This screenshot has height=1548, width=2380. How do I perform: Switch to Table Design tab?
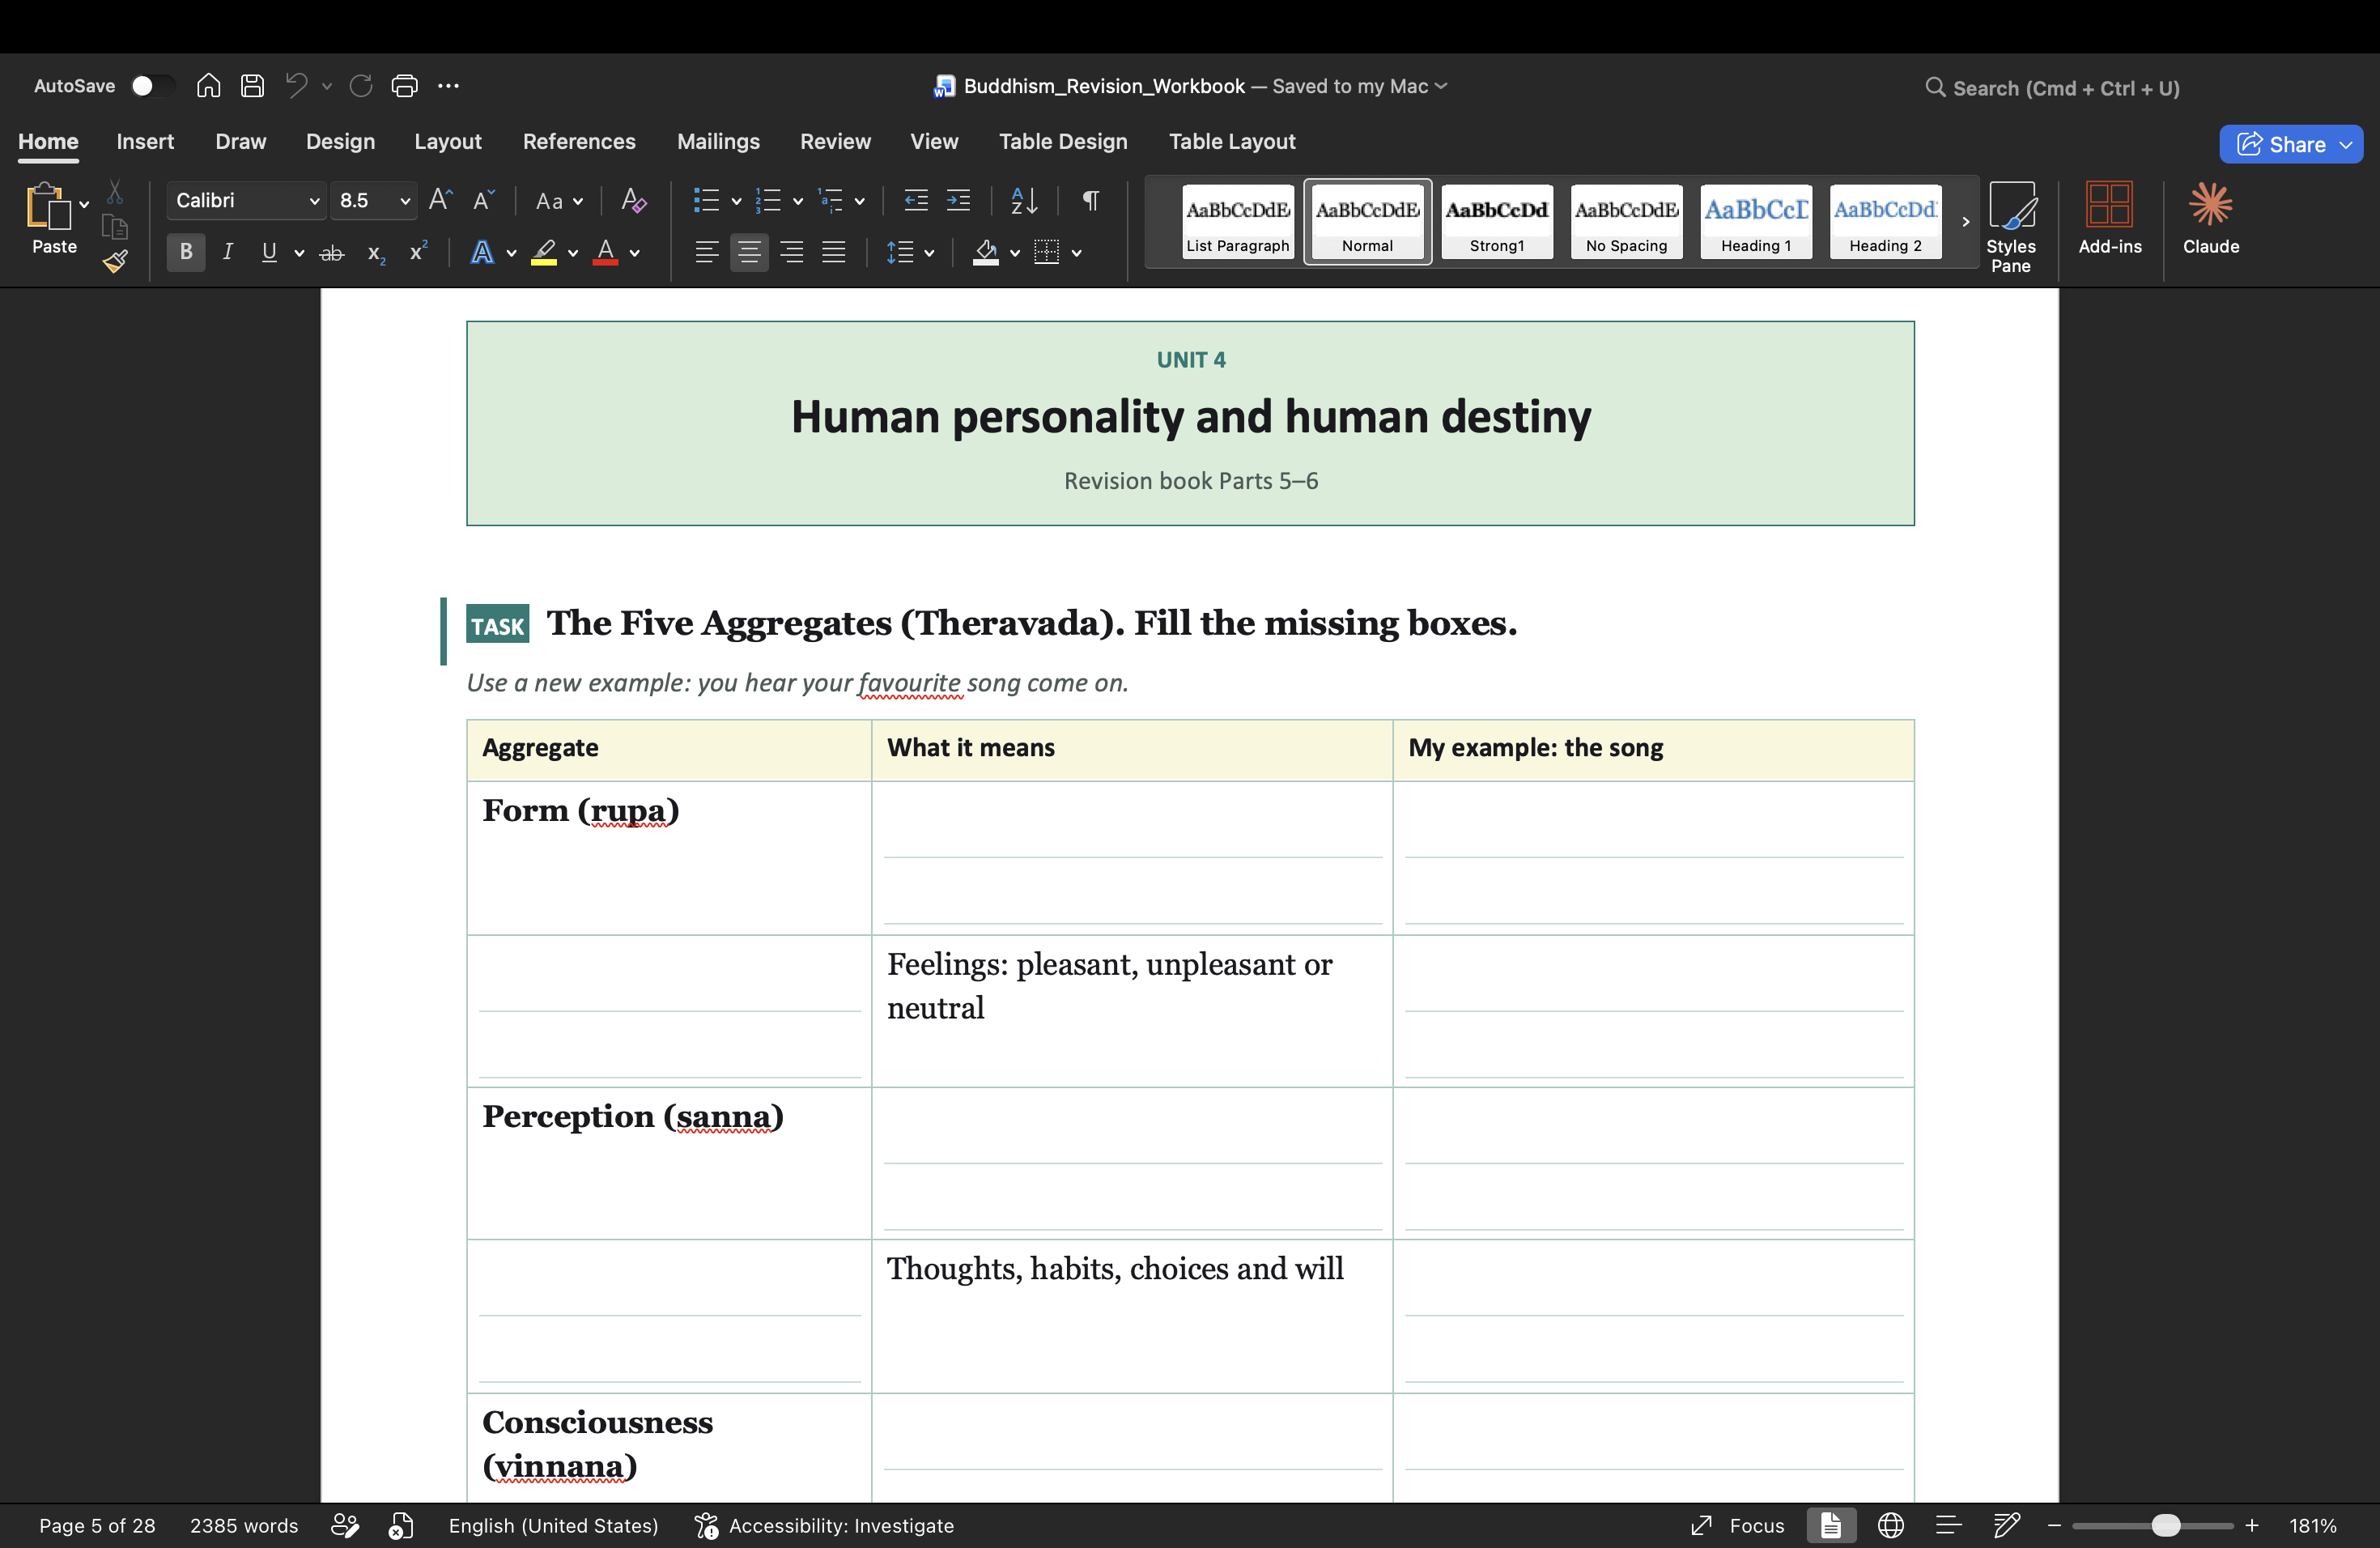(1062, 142)
